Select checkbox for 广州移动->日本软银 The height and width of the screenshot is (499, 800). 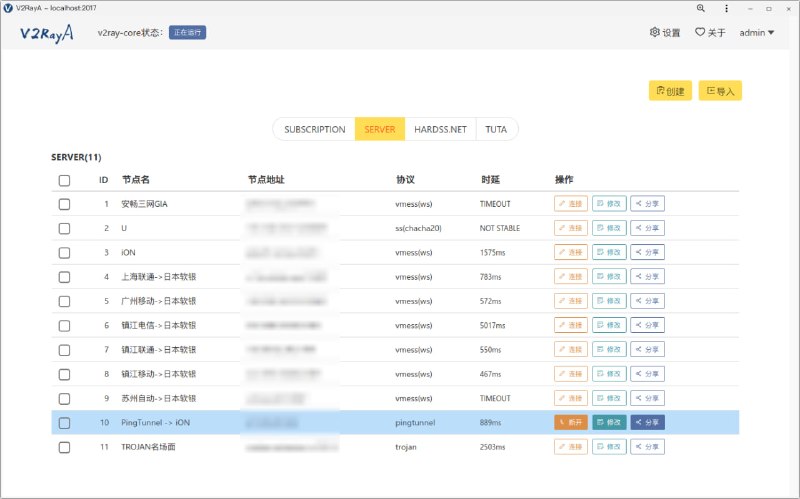(64, 302)
